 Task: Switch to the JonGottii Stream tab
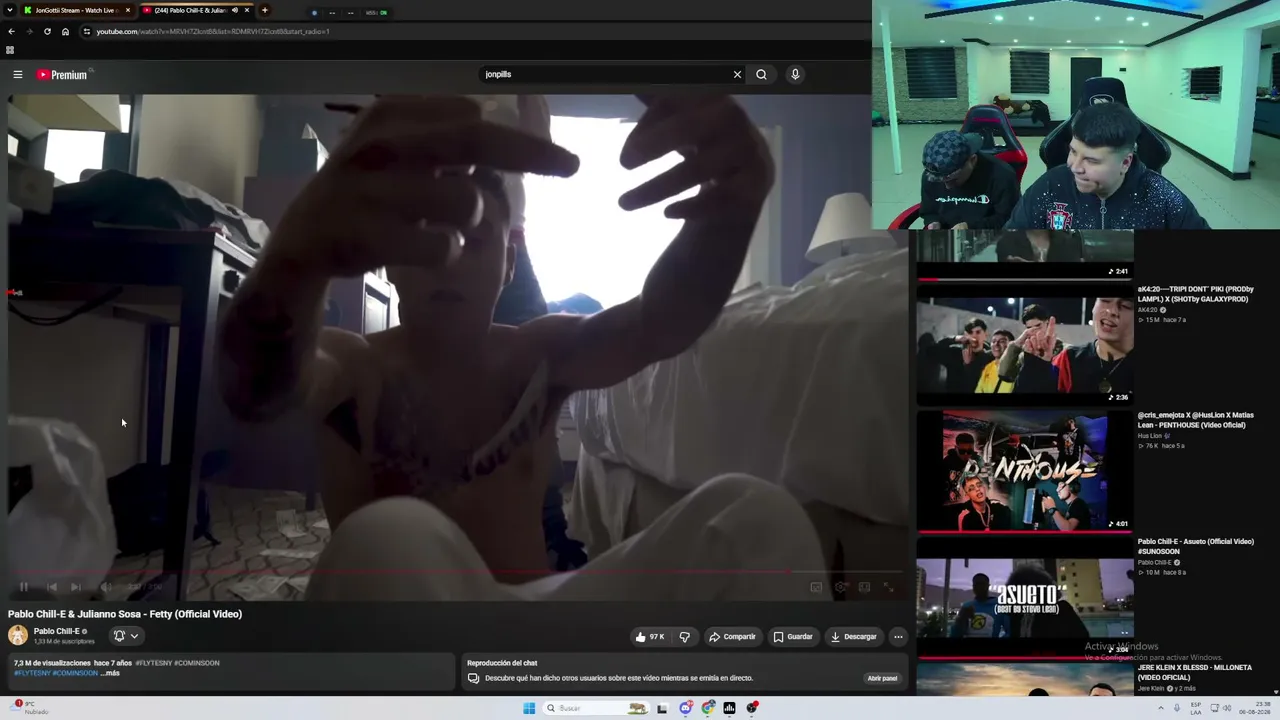tap(77, 10)
